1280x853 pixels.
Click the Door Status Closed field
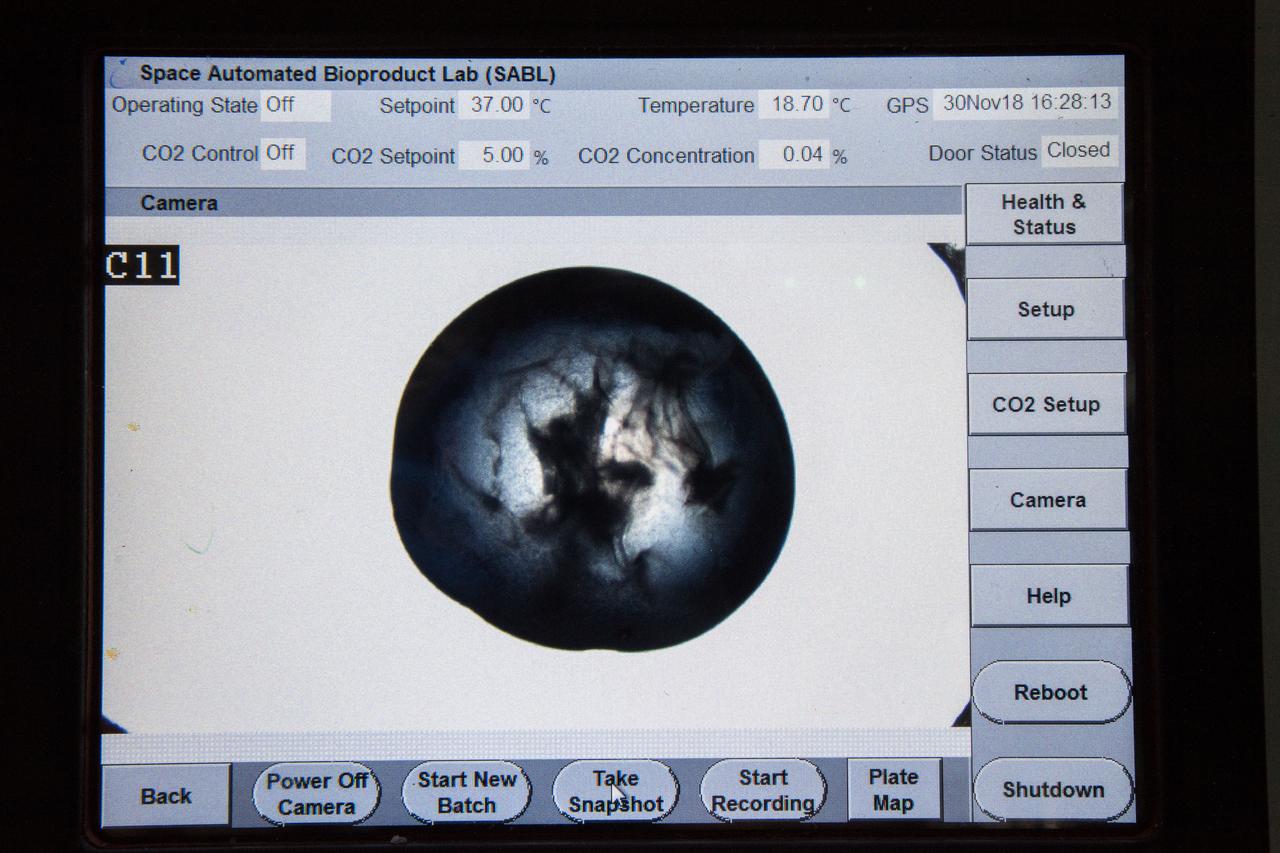(x=1078, y=151)
